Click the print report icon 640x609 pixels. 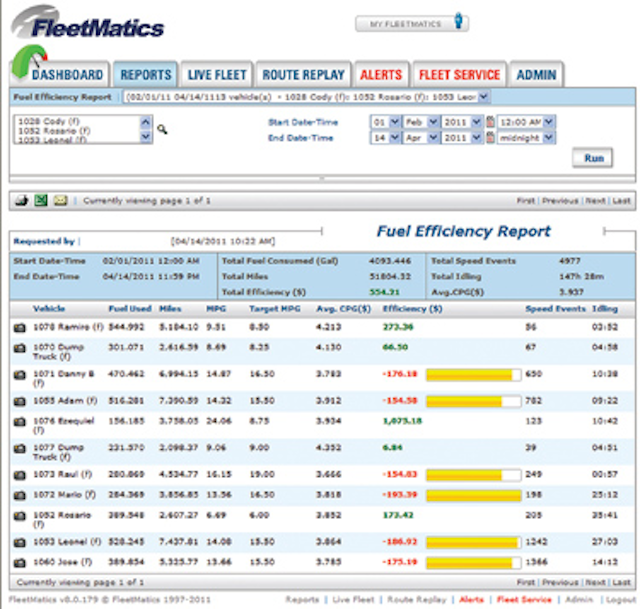point(22,200)
